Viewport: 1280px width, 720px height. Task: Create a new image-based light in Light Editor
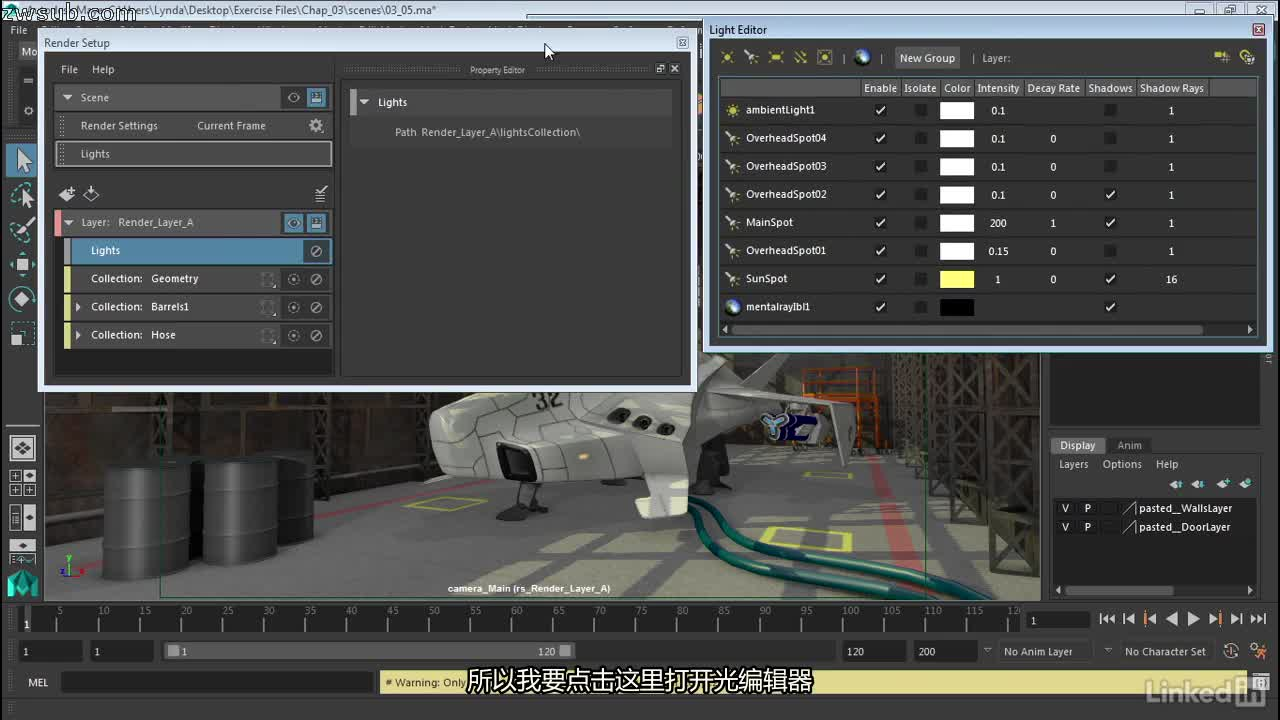[x=862, y=58]
